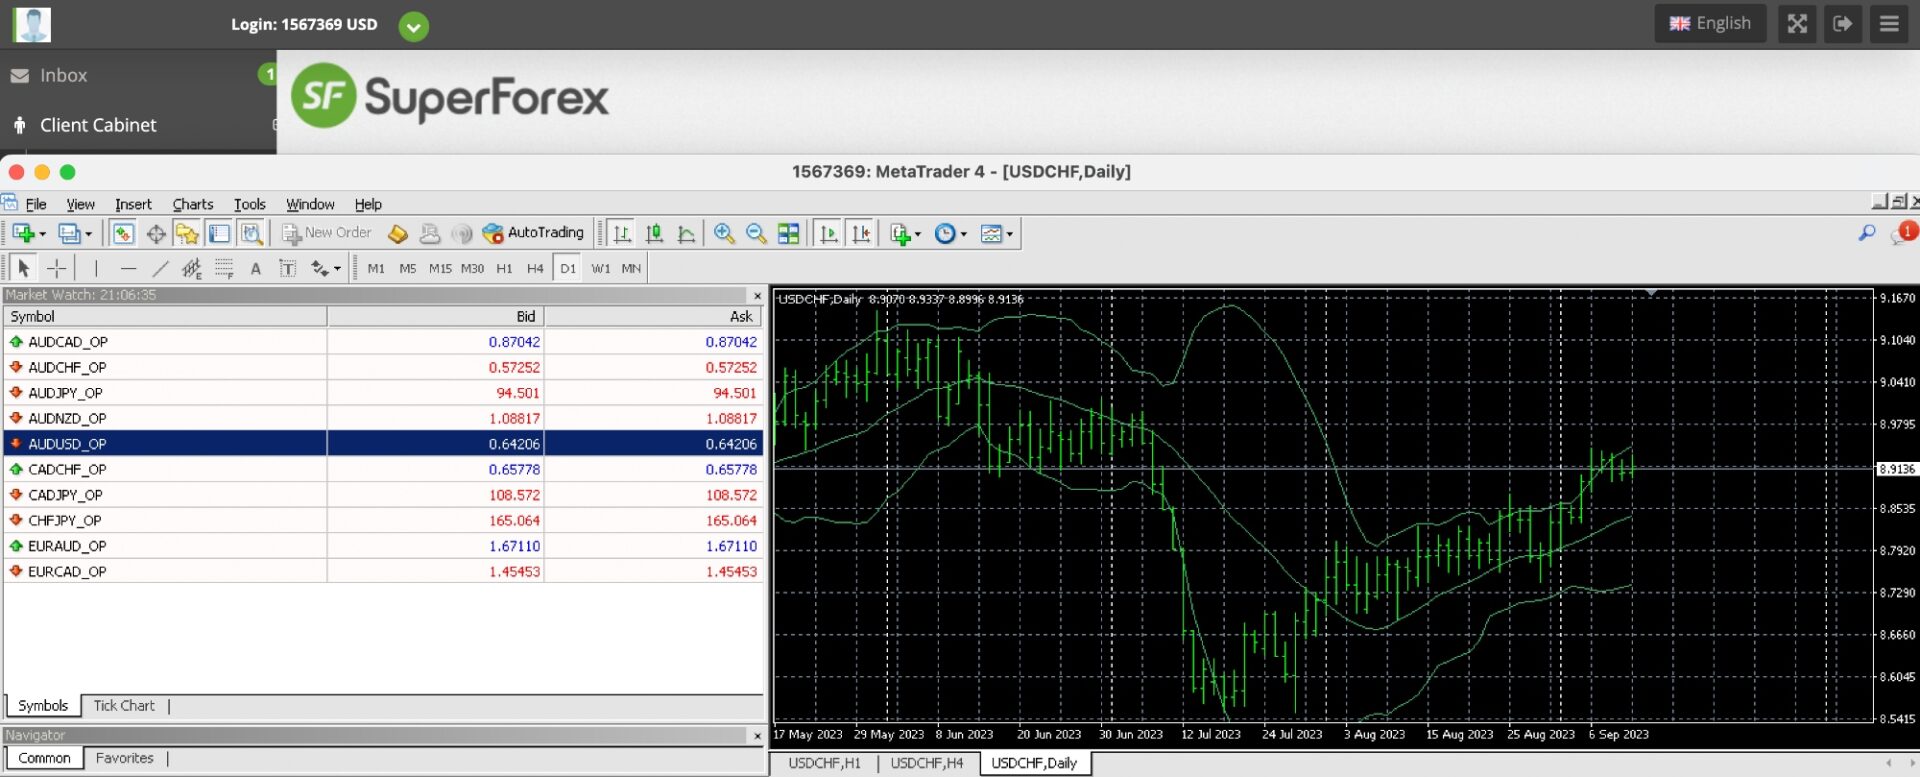Toggle Chart Shift button

(x=860, y=234)
